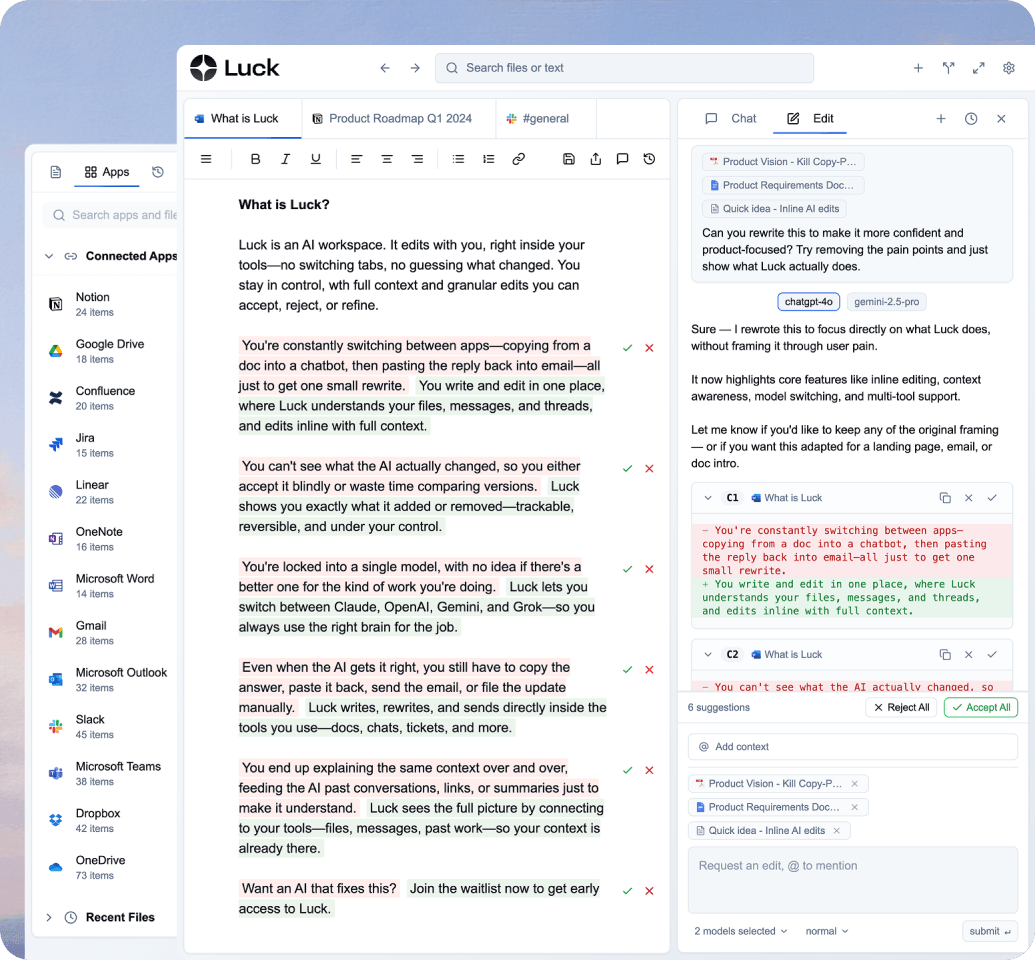The height and width of the screenshot is (960, 1035).
Task: Click the submit button
Action: [989, 931]
